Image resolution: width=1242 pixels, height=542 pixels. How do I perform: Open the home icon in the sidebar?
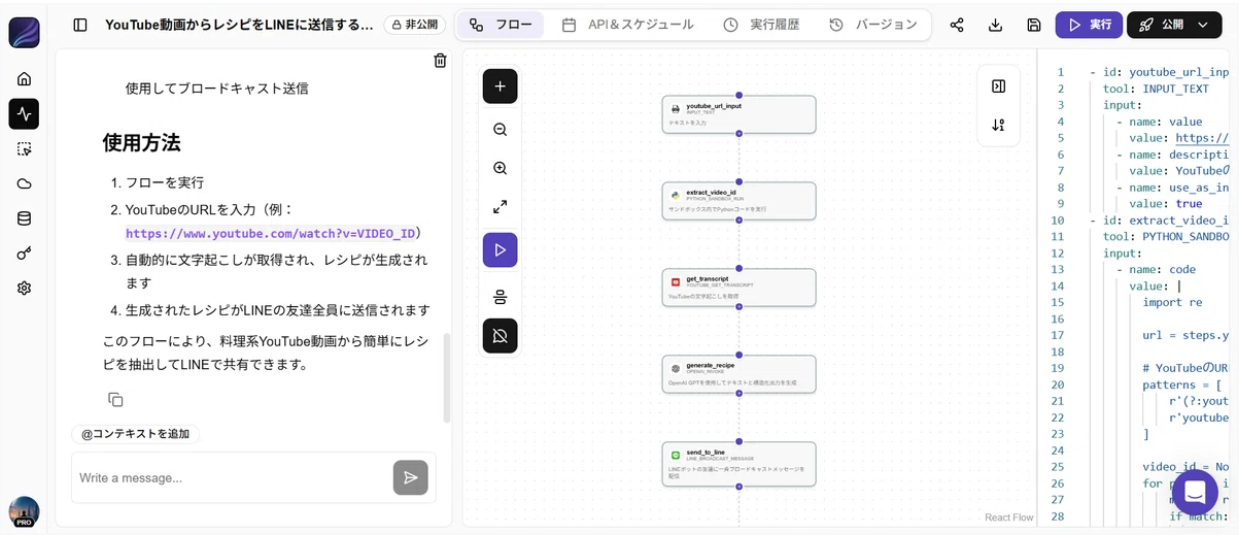pyautogui.click(x=24, y=79)
